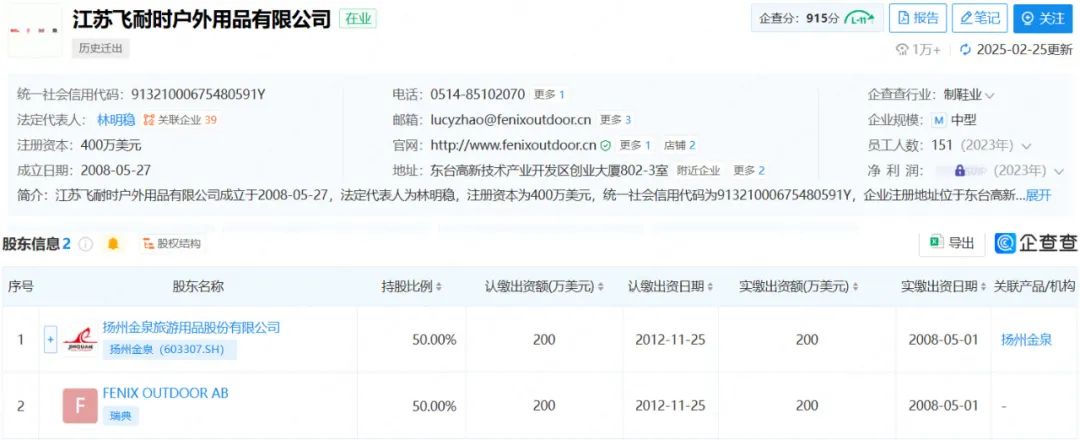Click the refresh icon beside 2025-02-25更新
Screen dimensions: 1080x440
(965, 50)
